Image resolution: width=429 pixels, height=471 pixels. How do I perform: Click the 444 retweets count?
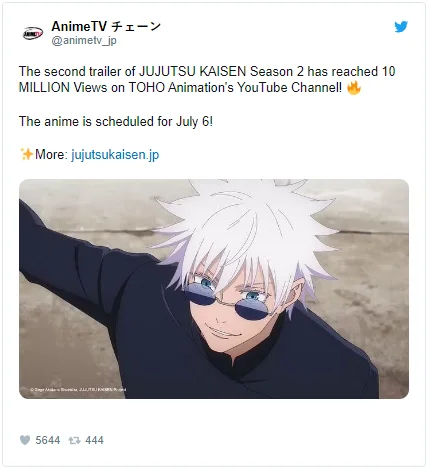(x=94, y=440)
